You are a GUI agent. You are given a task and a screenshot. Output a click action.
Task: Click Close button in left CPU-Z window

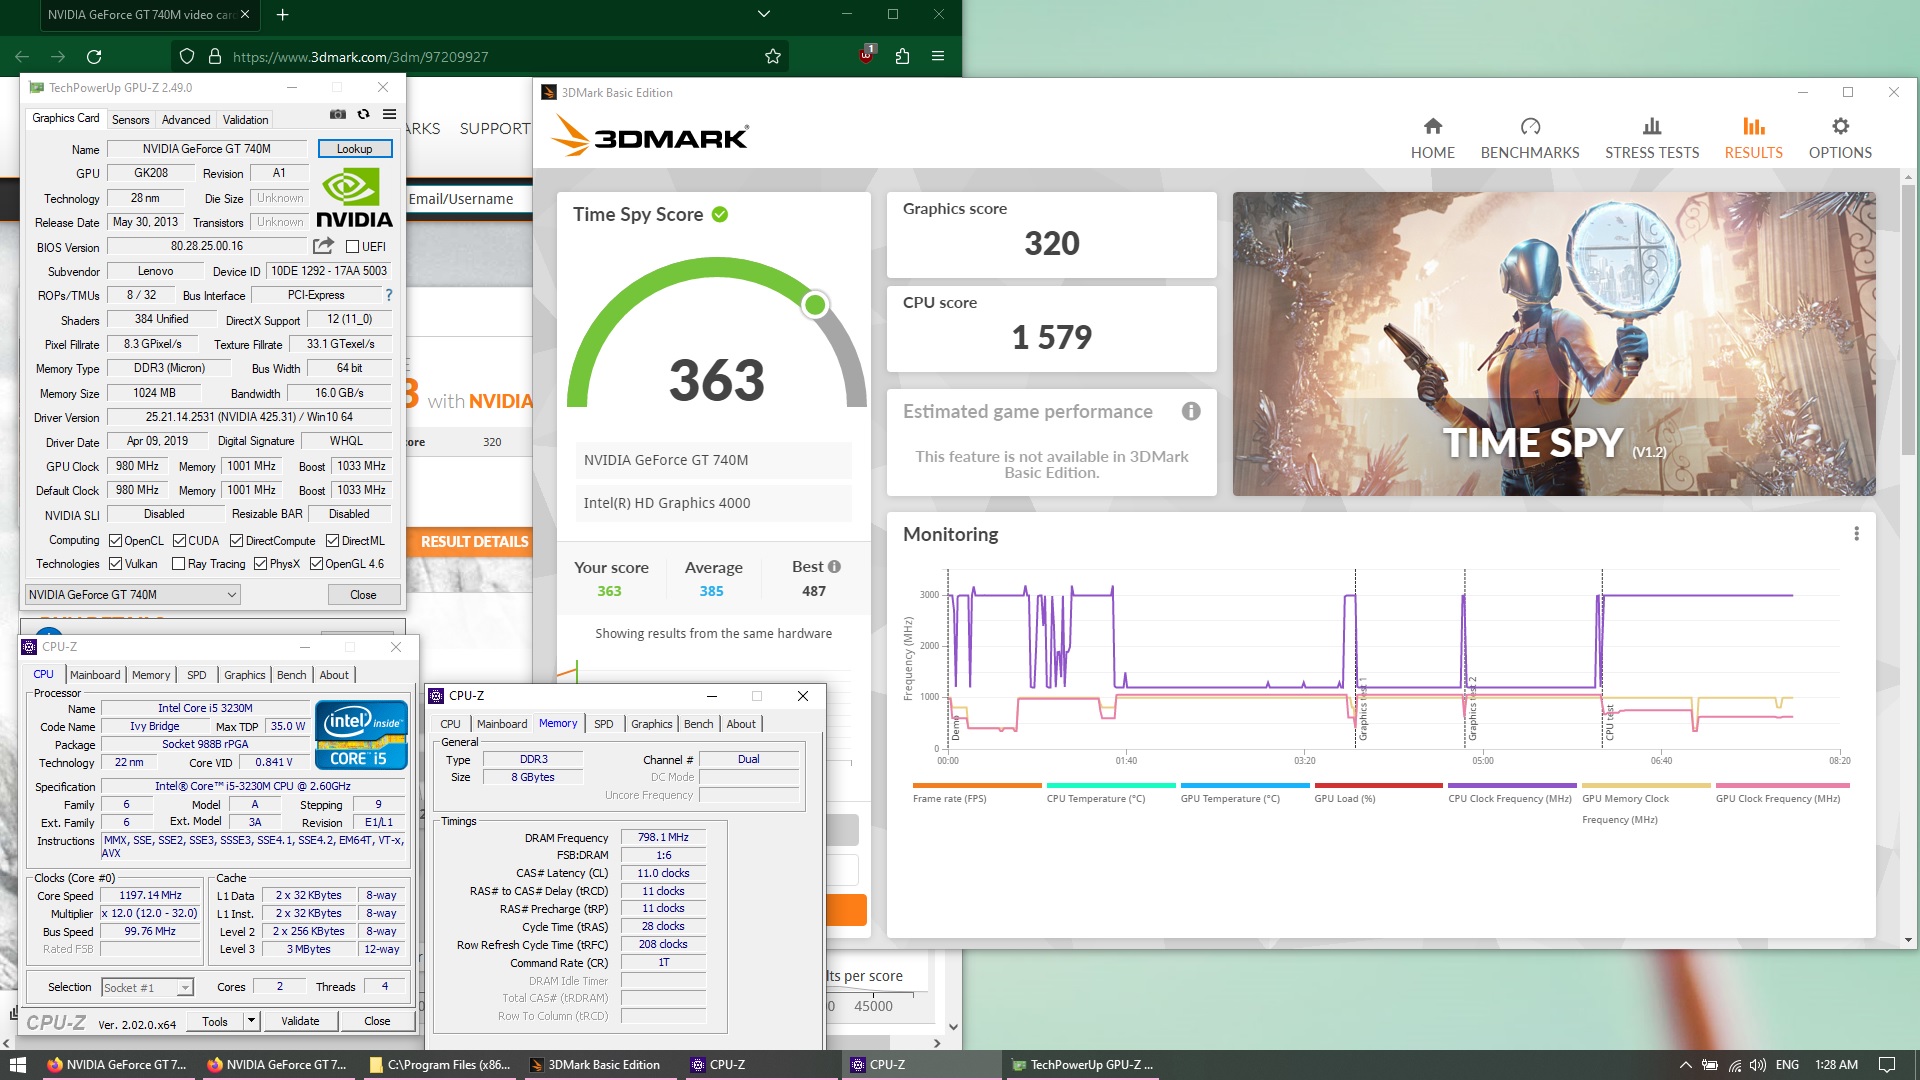coord(377,1021)
